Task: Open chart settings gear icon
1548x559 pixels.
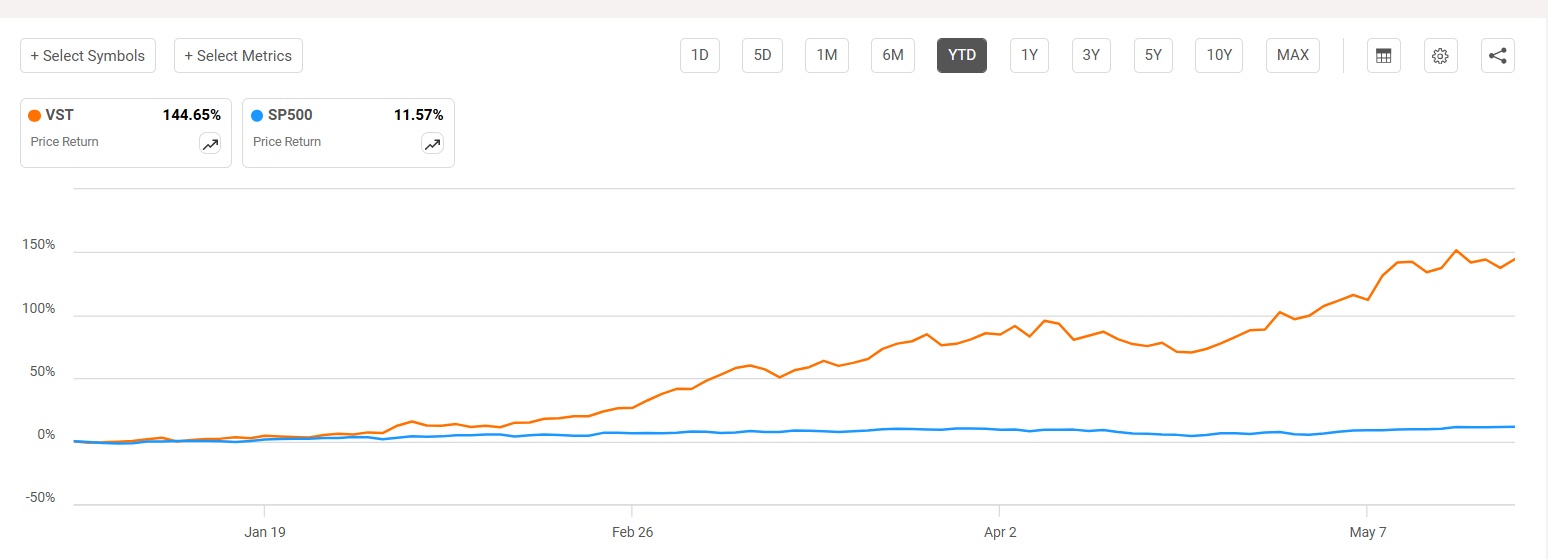Action: point(1440,56)
